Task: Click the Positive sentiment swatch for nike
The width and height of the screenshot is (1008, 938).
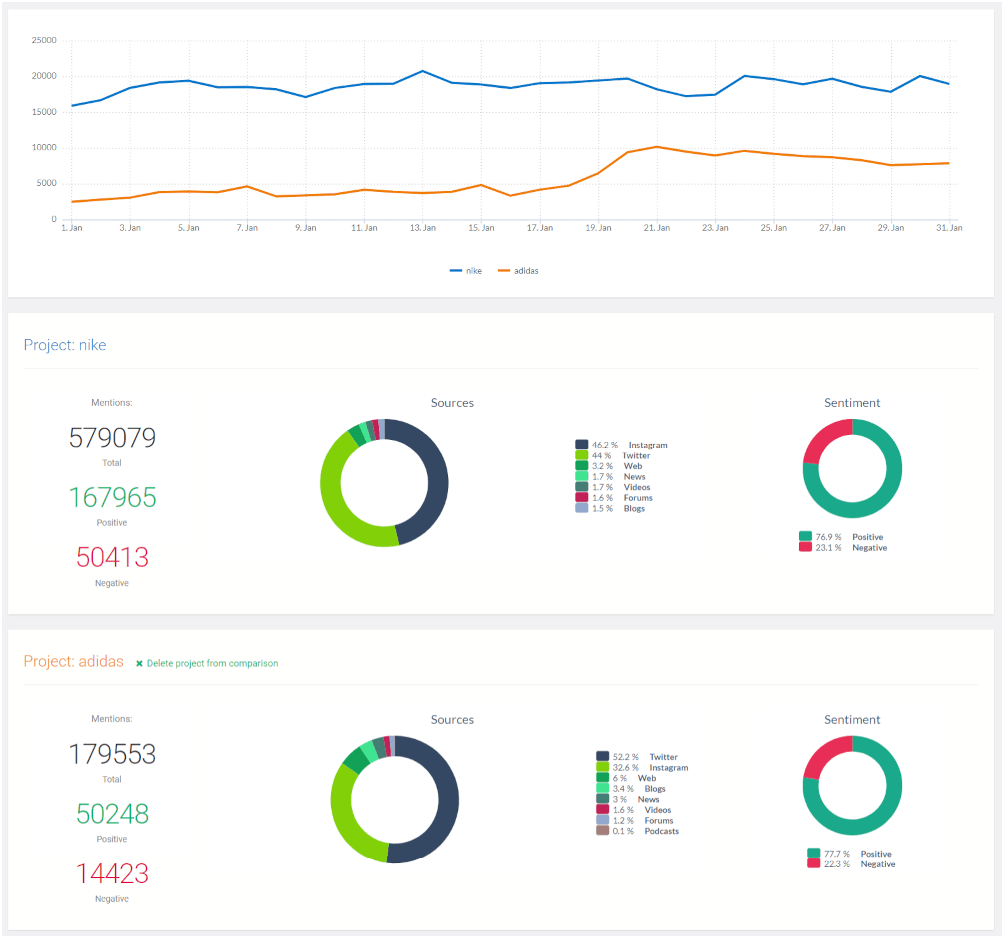Action: point(808,537)
